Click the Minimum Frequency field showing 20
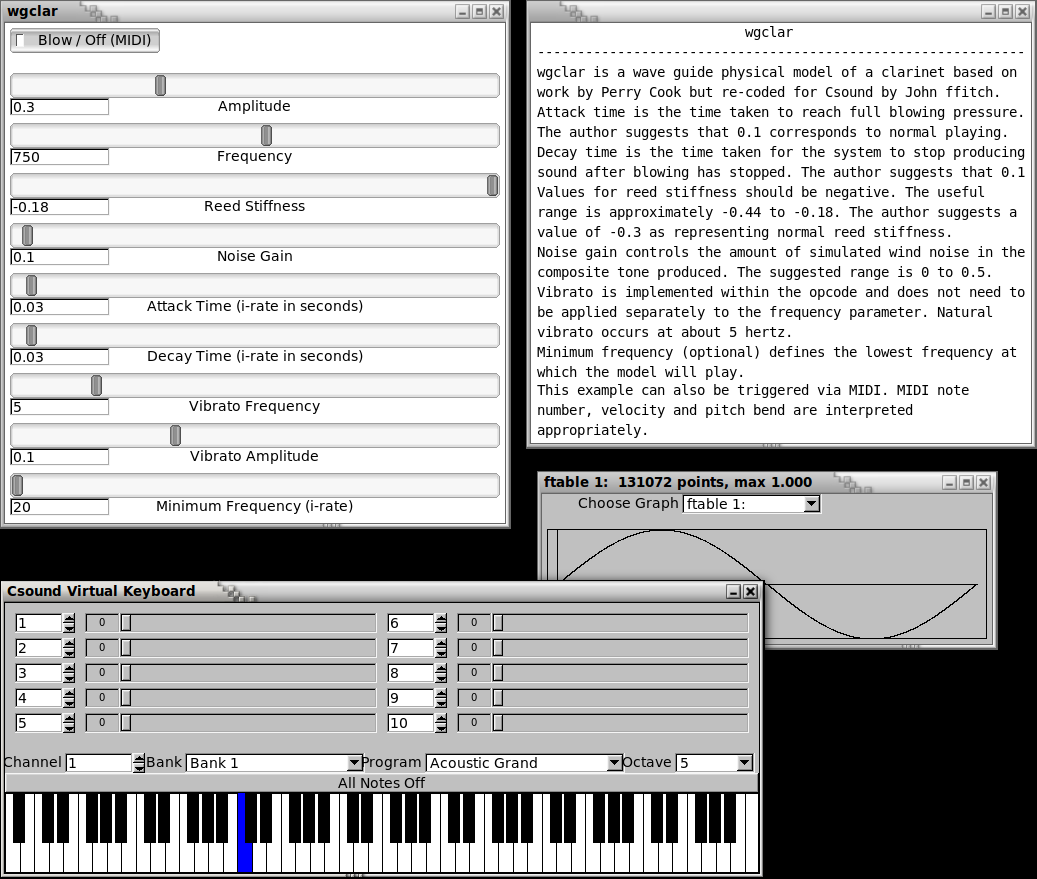The image size is (1037, 879). pyautogui.click(x=60, y=507)
